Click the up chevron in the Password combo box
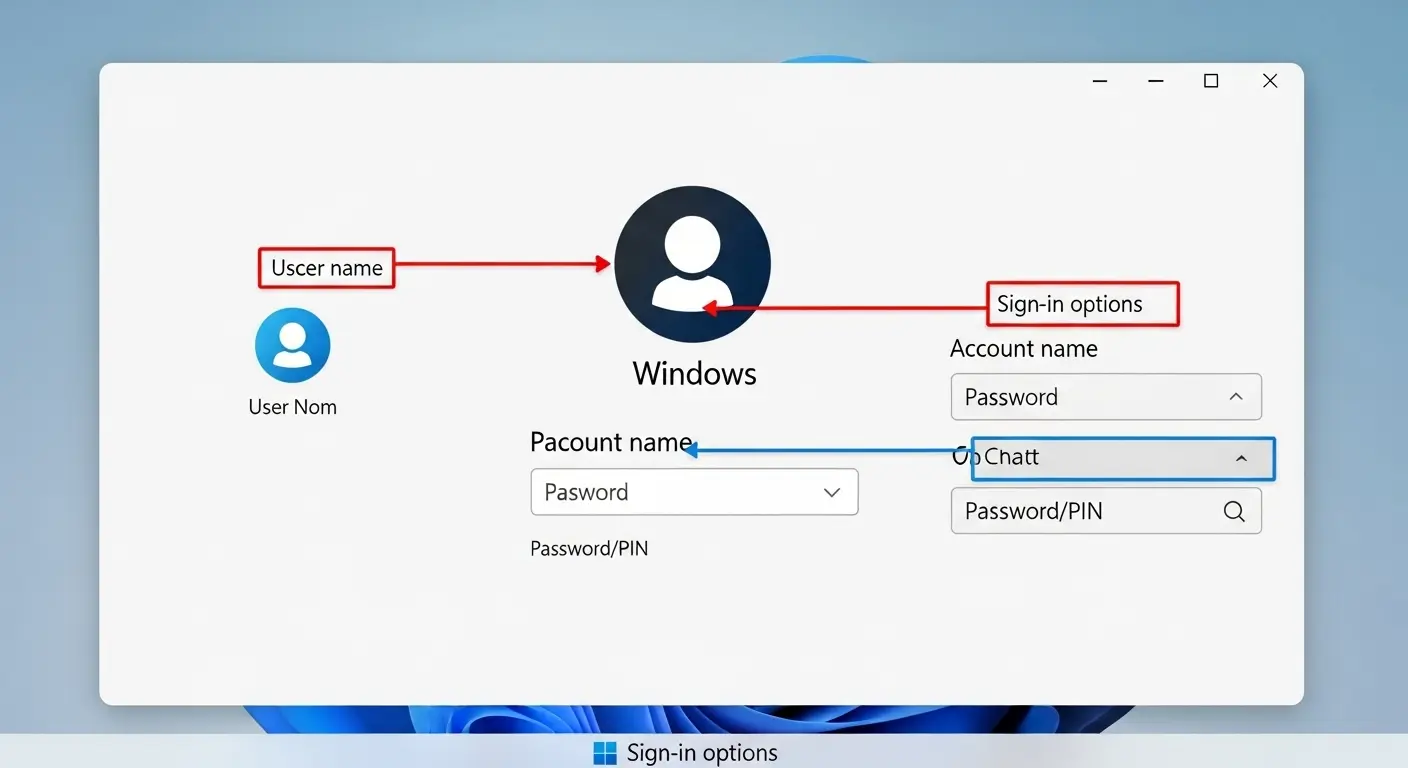Screen dimensions: 1408x768 tap(1236, 397)
